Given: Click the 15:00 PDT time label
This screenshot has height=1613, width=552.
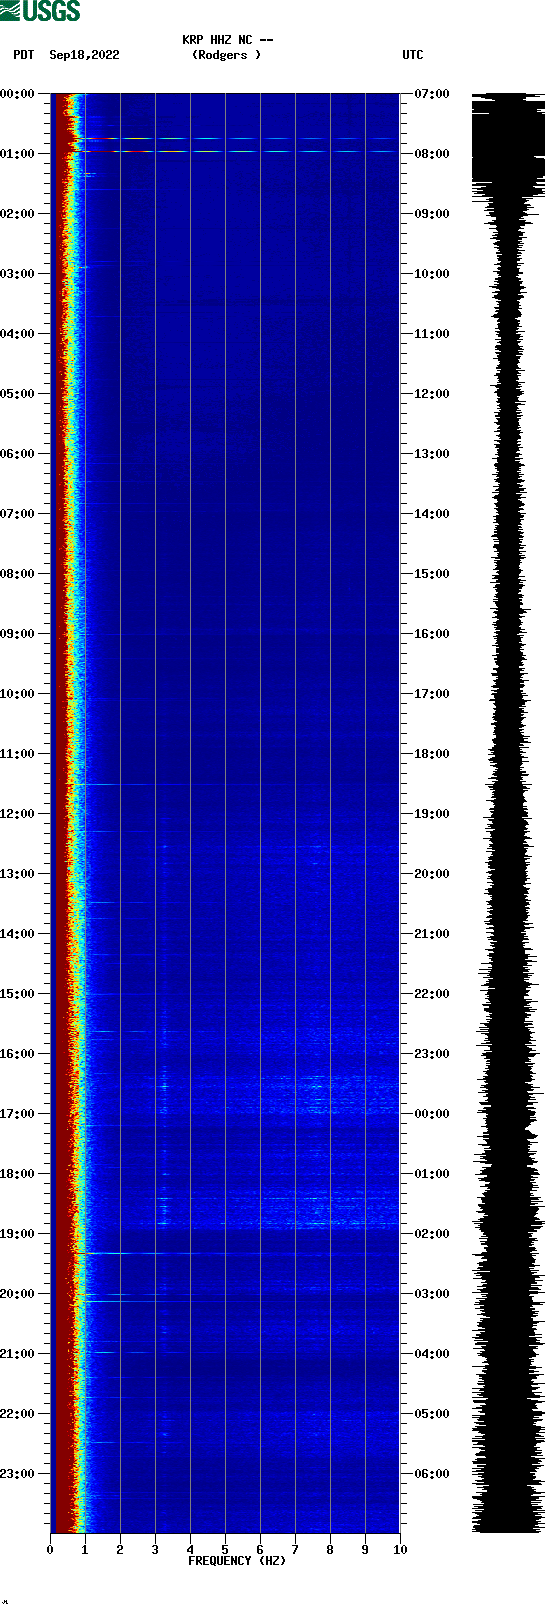Looking at the screenshot, I should (18, 994).
